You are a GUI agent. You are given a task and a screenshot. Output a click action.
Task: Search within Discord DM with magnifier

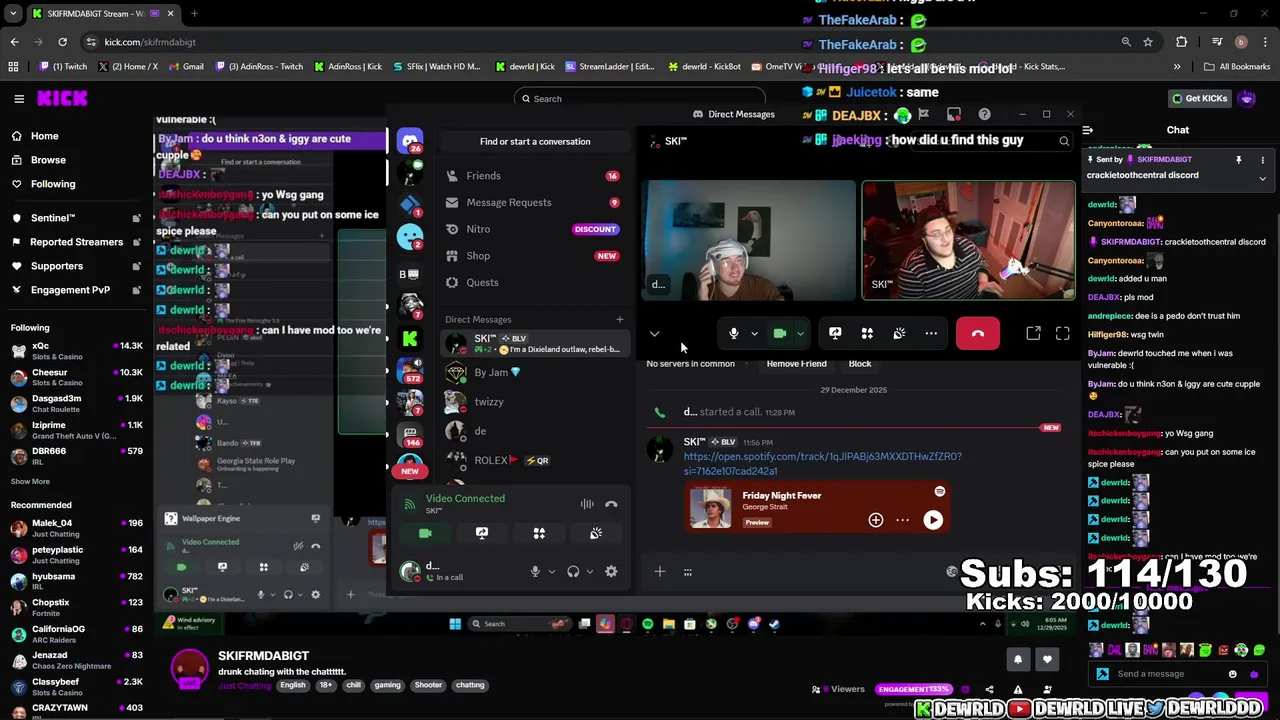tap(1064, 142)
